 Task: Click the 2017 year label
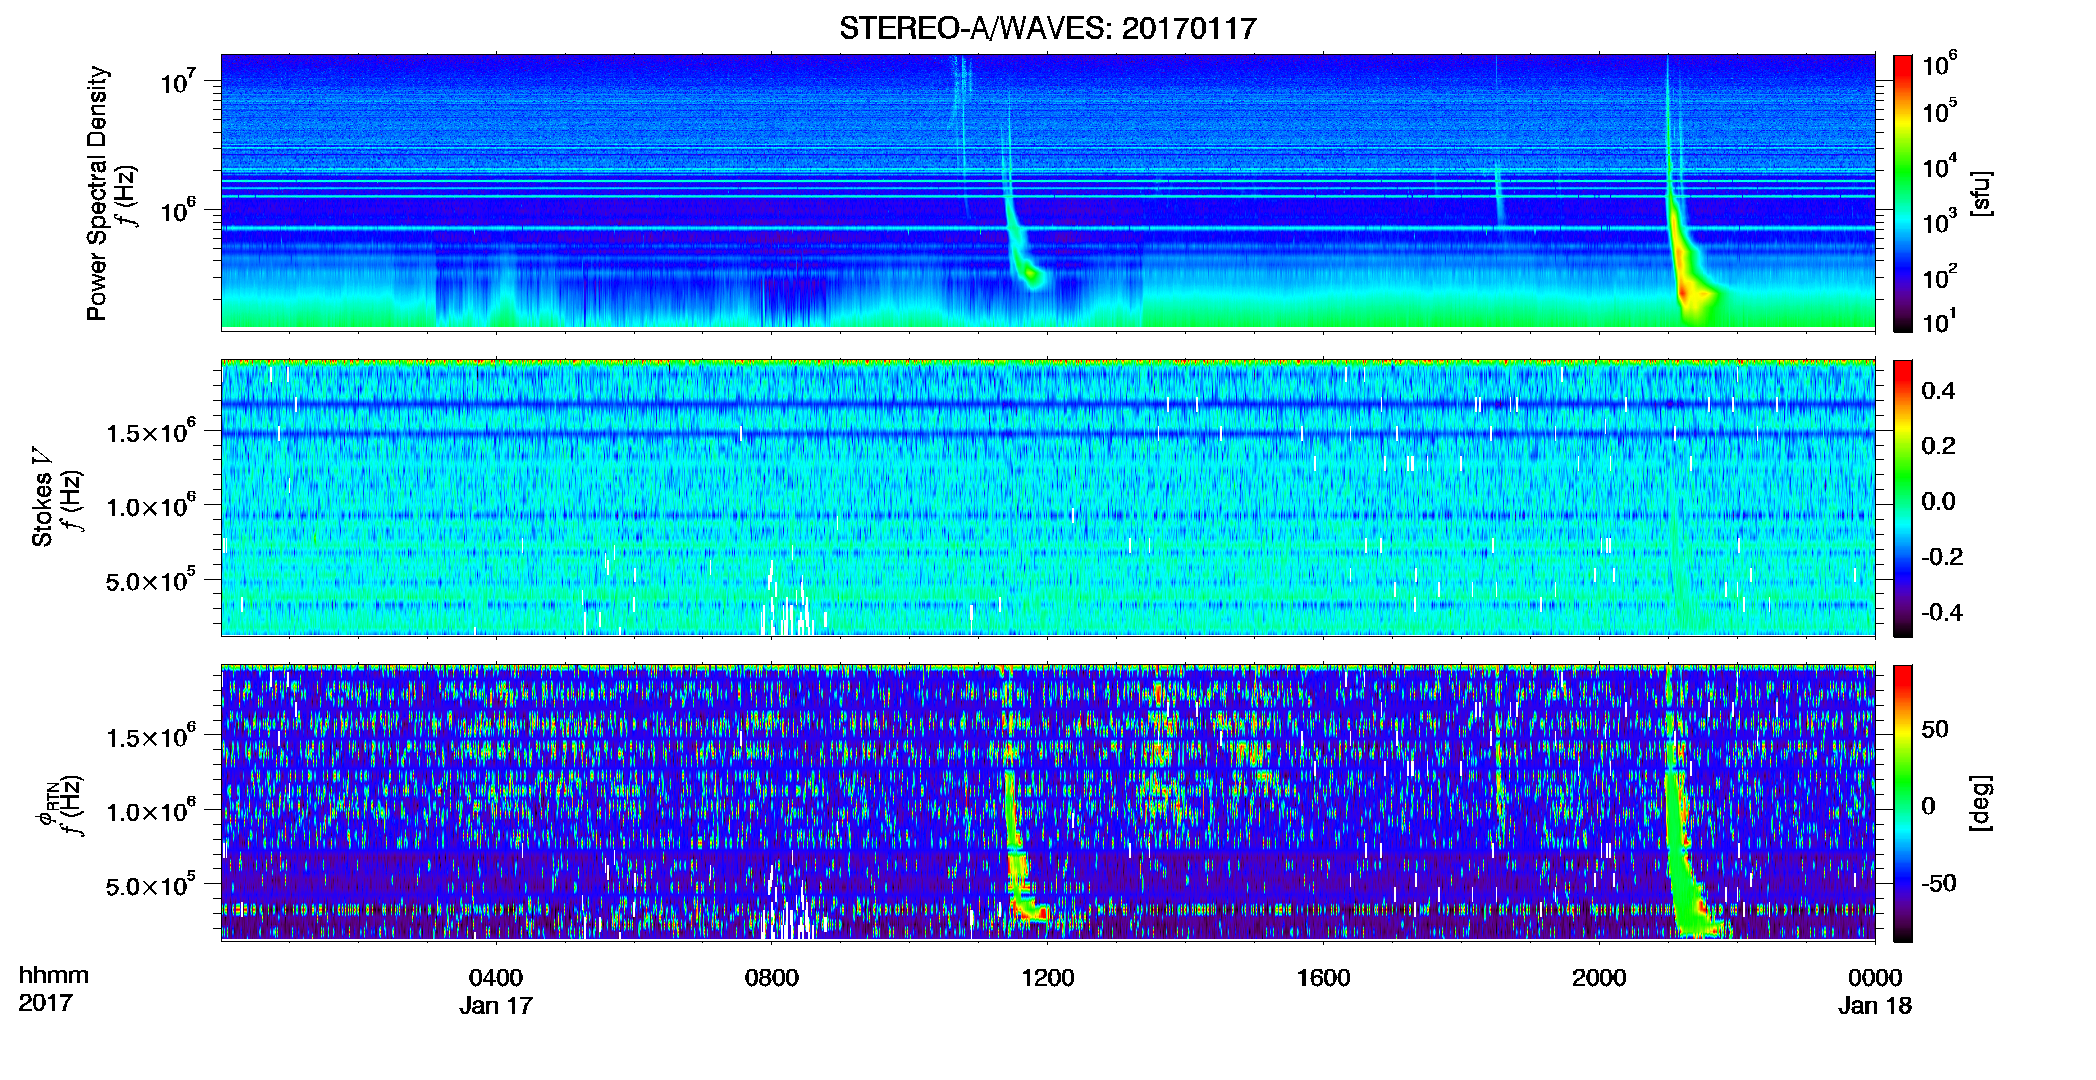[46, 1002]
